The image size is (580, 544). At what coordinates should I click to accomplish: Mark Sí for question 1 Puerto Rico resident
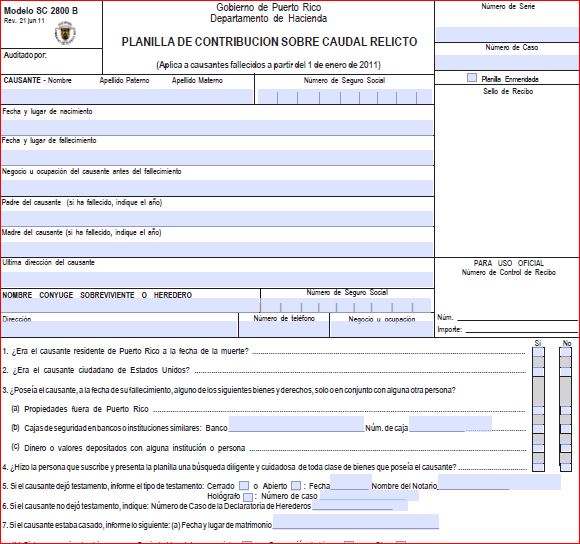click(538, 352)
